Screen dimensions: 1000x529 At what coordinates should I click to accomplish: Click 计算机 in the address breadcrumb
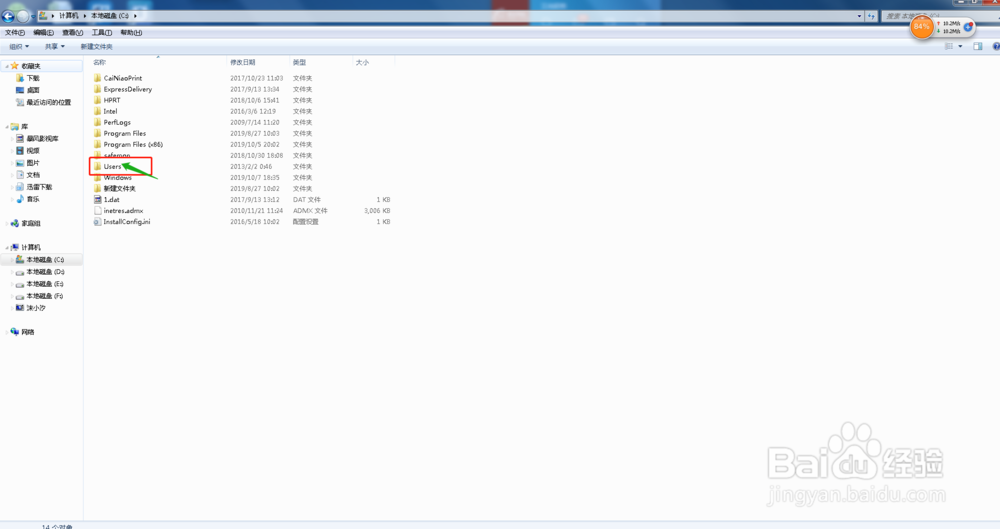(x=68, y=15)
